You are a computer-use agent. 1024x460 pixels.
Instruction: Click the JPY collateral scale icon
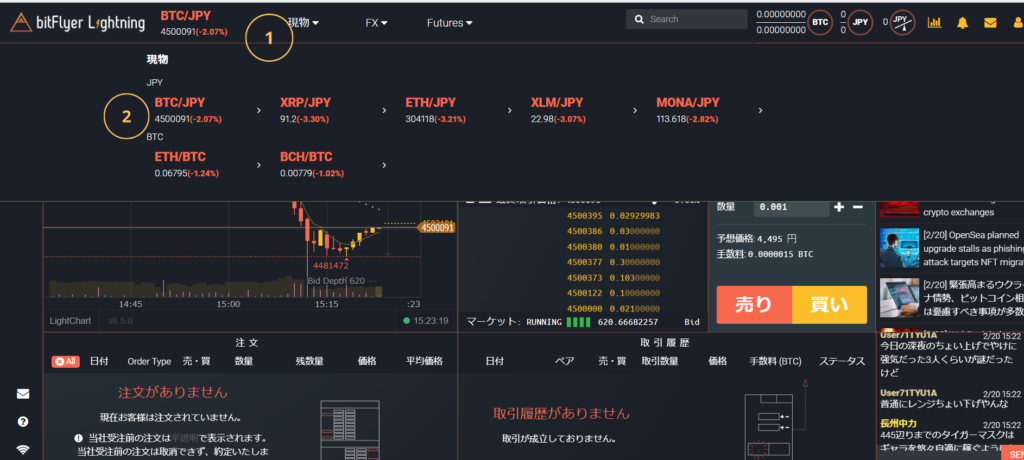(903, 23)
